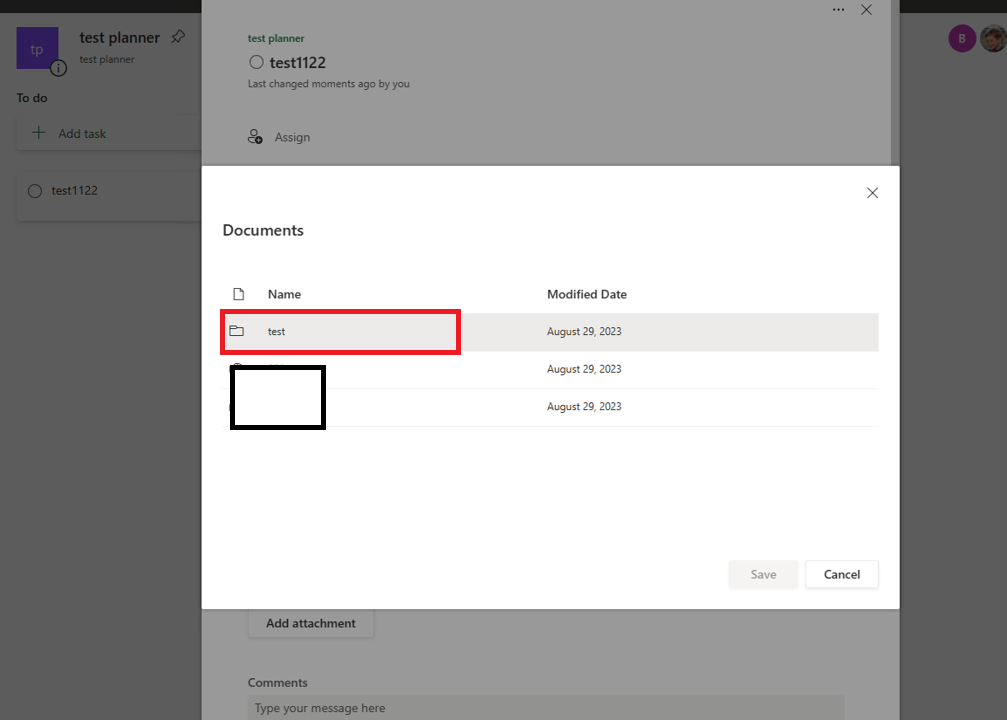Click the purple B member avatar
The width and height of the screenshot is (1007, 720).
pyautogui.click(x=961, y=39)
